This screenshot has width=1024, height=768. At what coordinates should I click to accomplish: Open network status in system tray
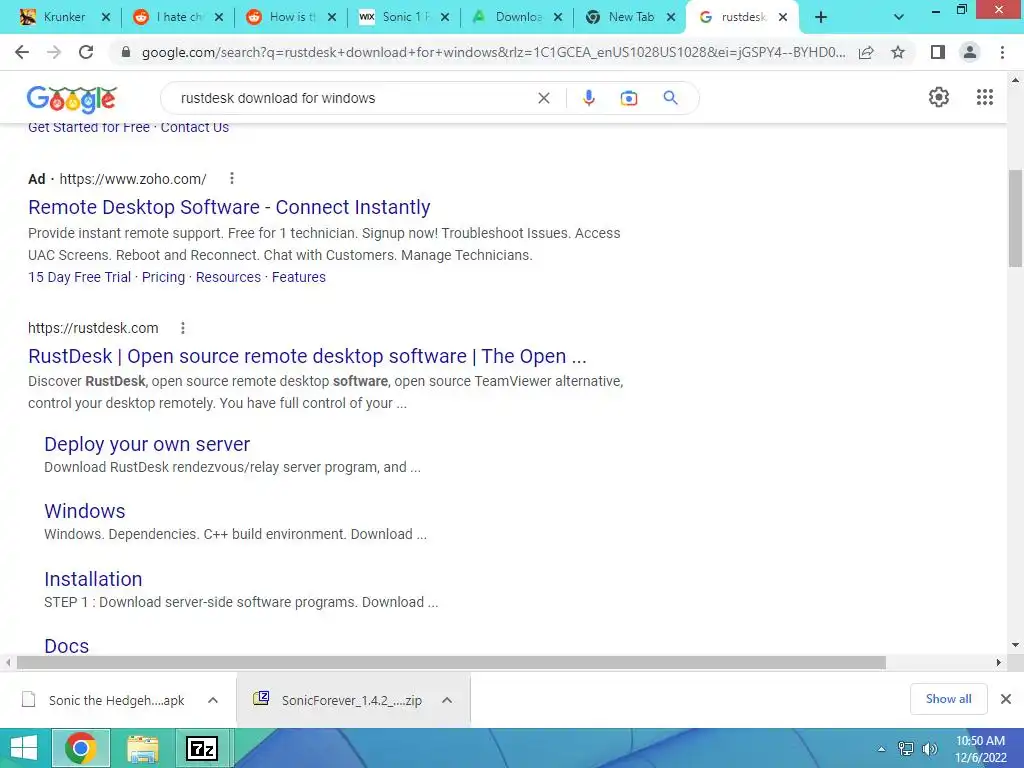(906, 749)
